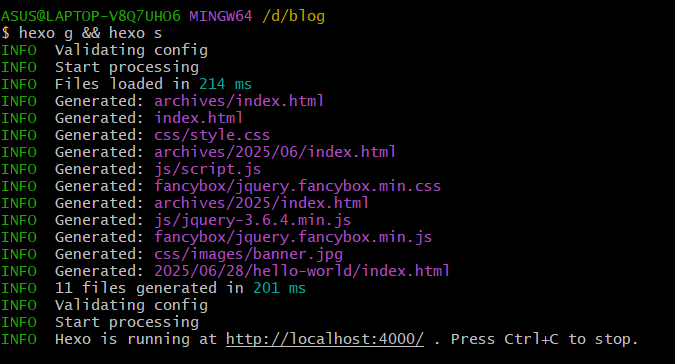Screen dimensions: 675x364
Task: Click the '201 ms' generation time
Action: click(279, 288)
